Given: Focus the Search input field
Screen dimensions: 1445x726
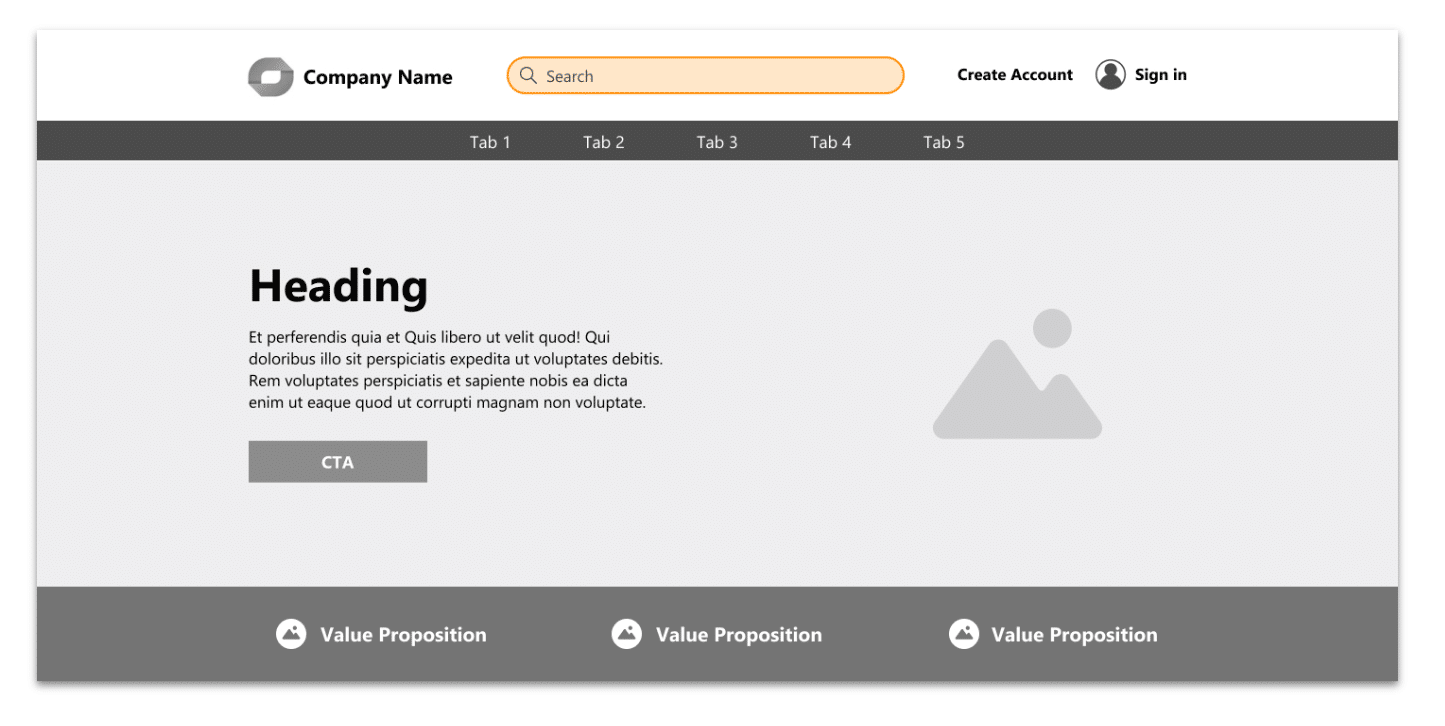Looking at the screenshot, I should tap(720, 76).
